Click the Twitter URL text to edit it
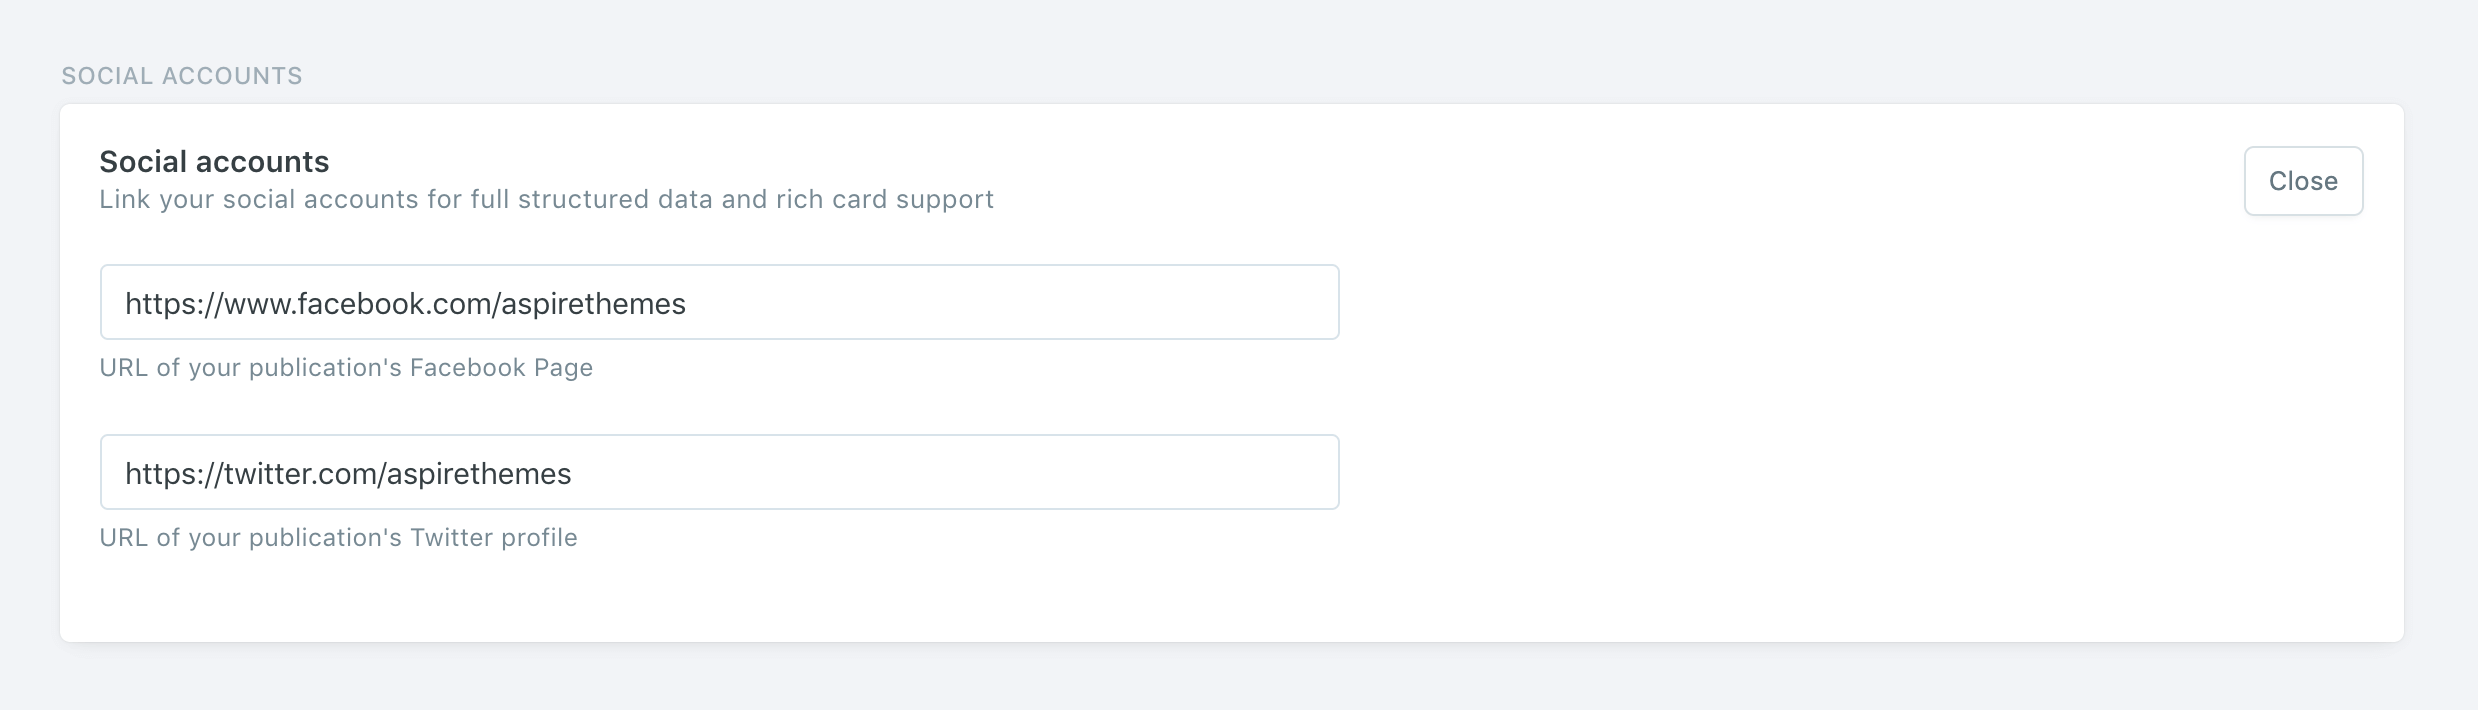 [348, 472]
